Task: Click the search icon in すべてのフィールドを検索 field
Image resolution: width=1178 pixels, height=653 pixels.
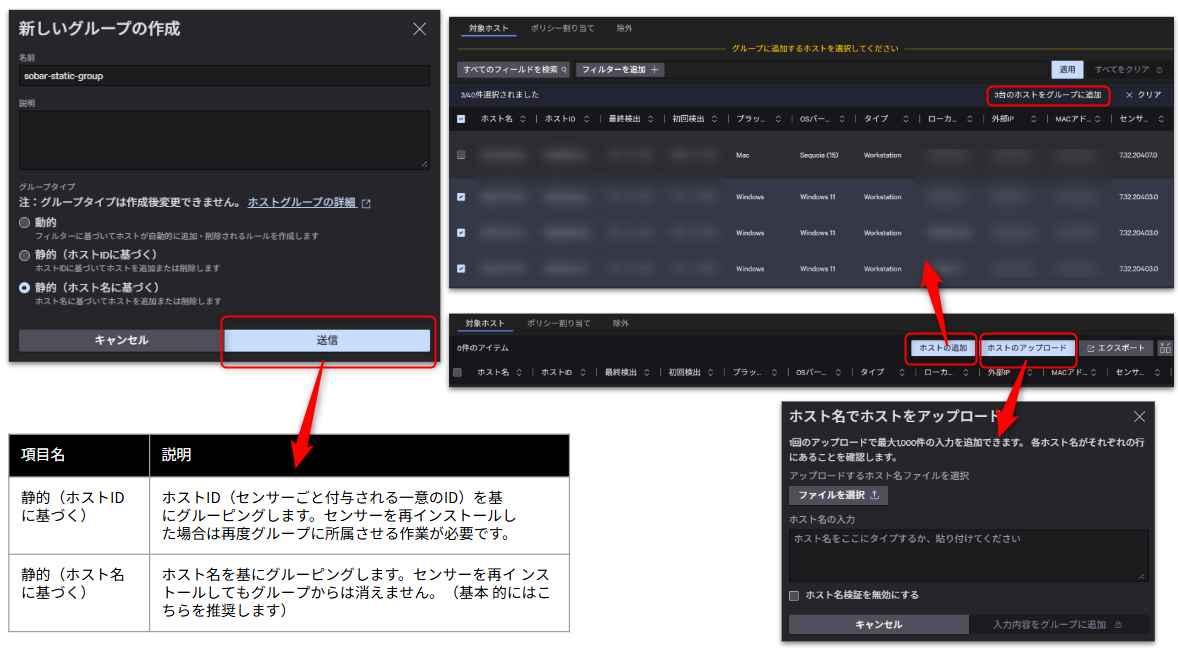Action: (565, 68)
